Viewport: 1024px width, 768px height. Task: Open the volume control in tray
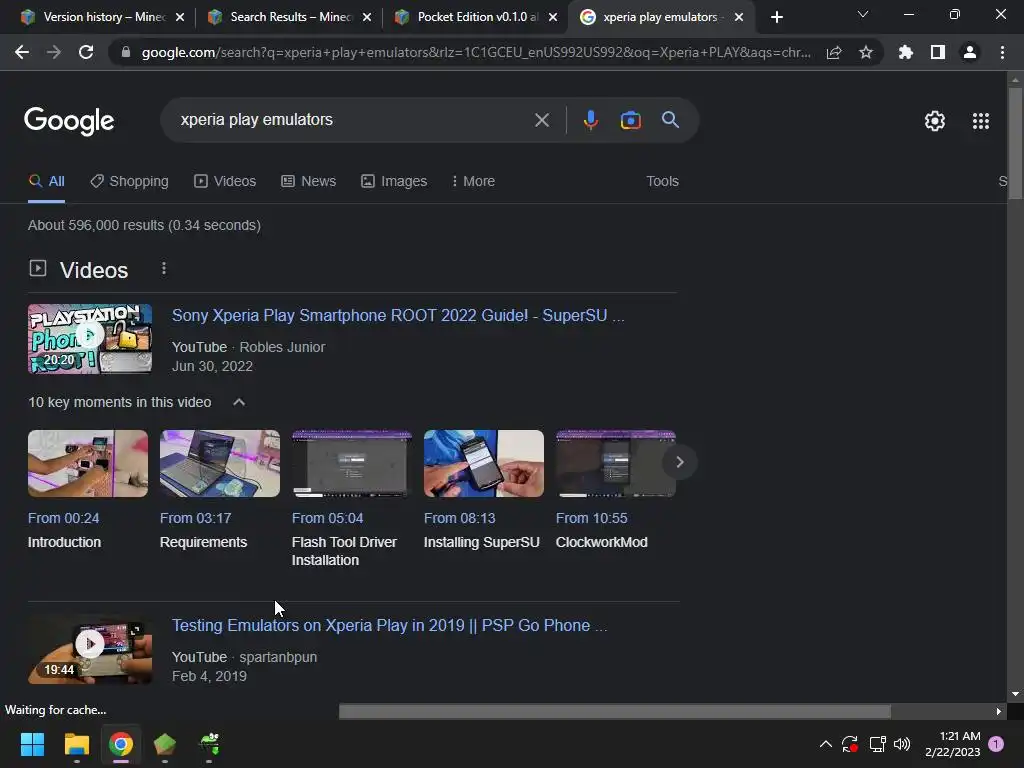click(x=902, y=744)
